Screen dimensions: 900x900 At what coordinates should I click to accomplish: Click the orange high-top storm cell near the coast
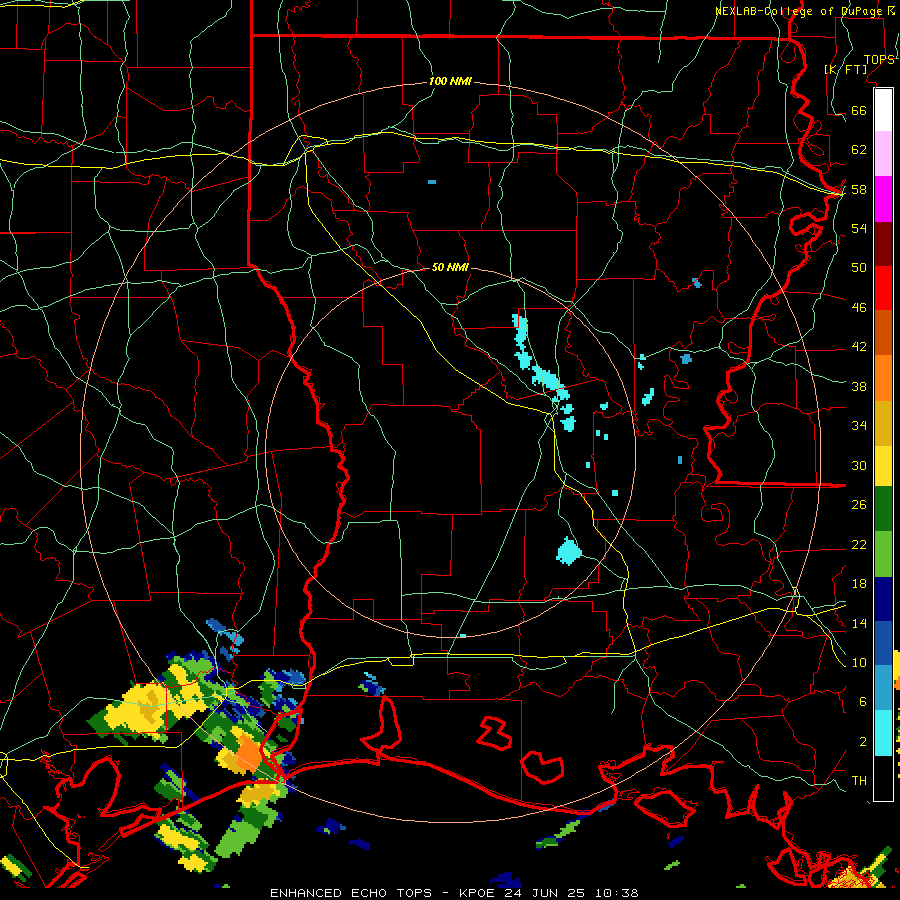pos(250,751)
